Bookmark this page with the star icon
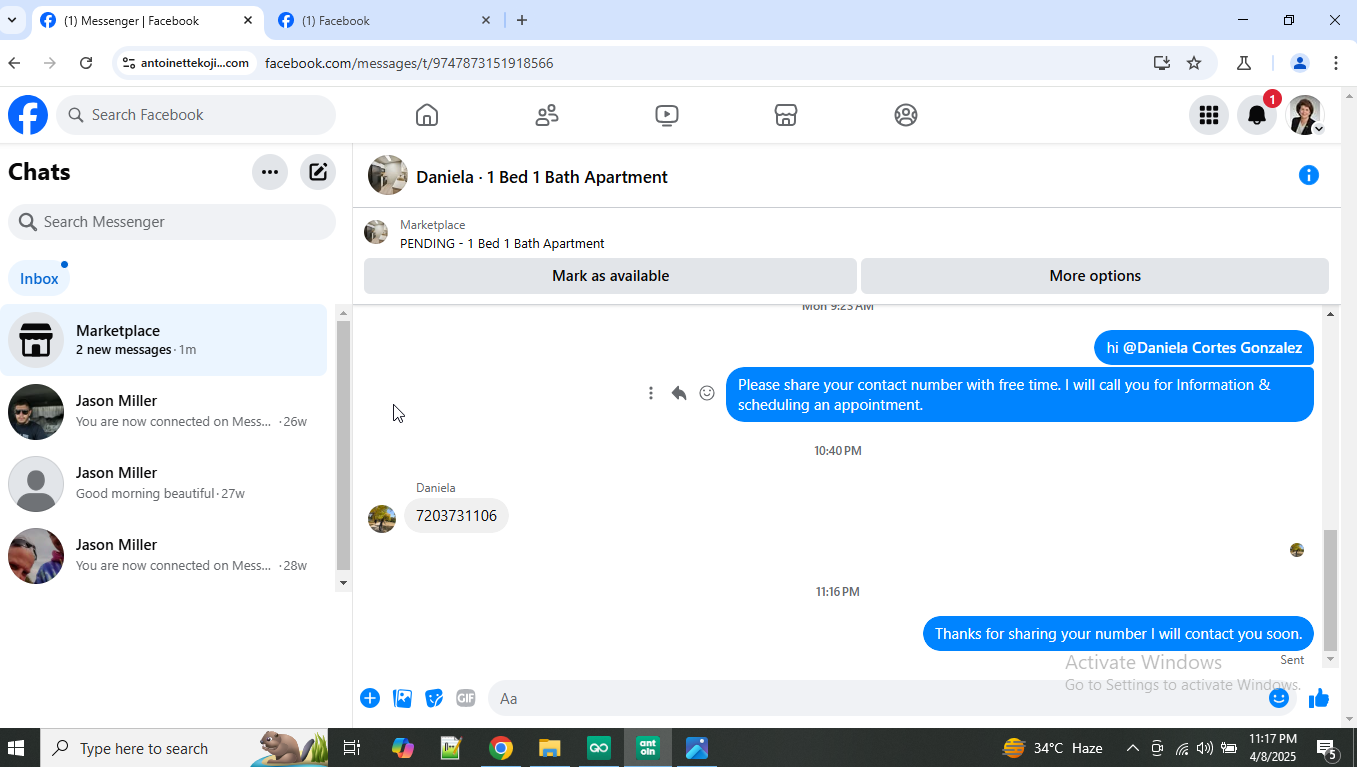This screenshot has width=1357, height=767. [1194, 63]
